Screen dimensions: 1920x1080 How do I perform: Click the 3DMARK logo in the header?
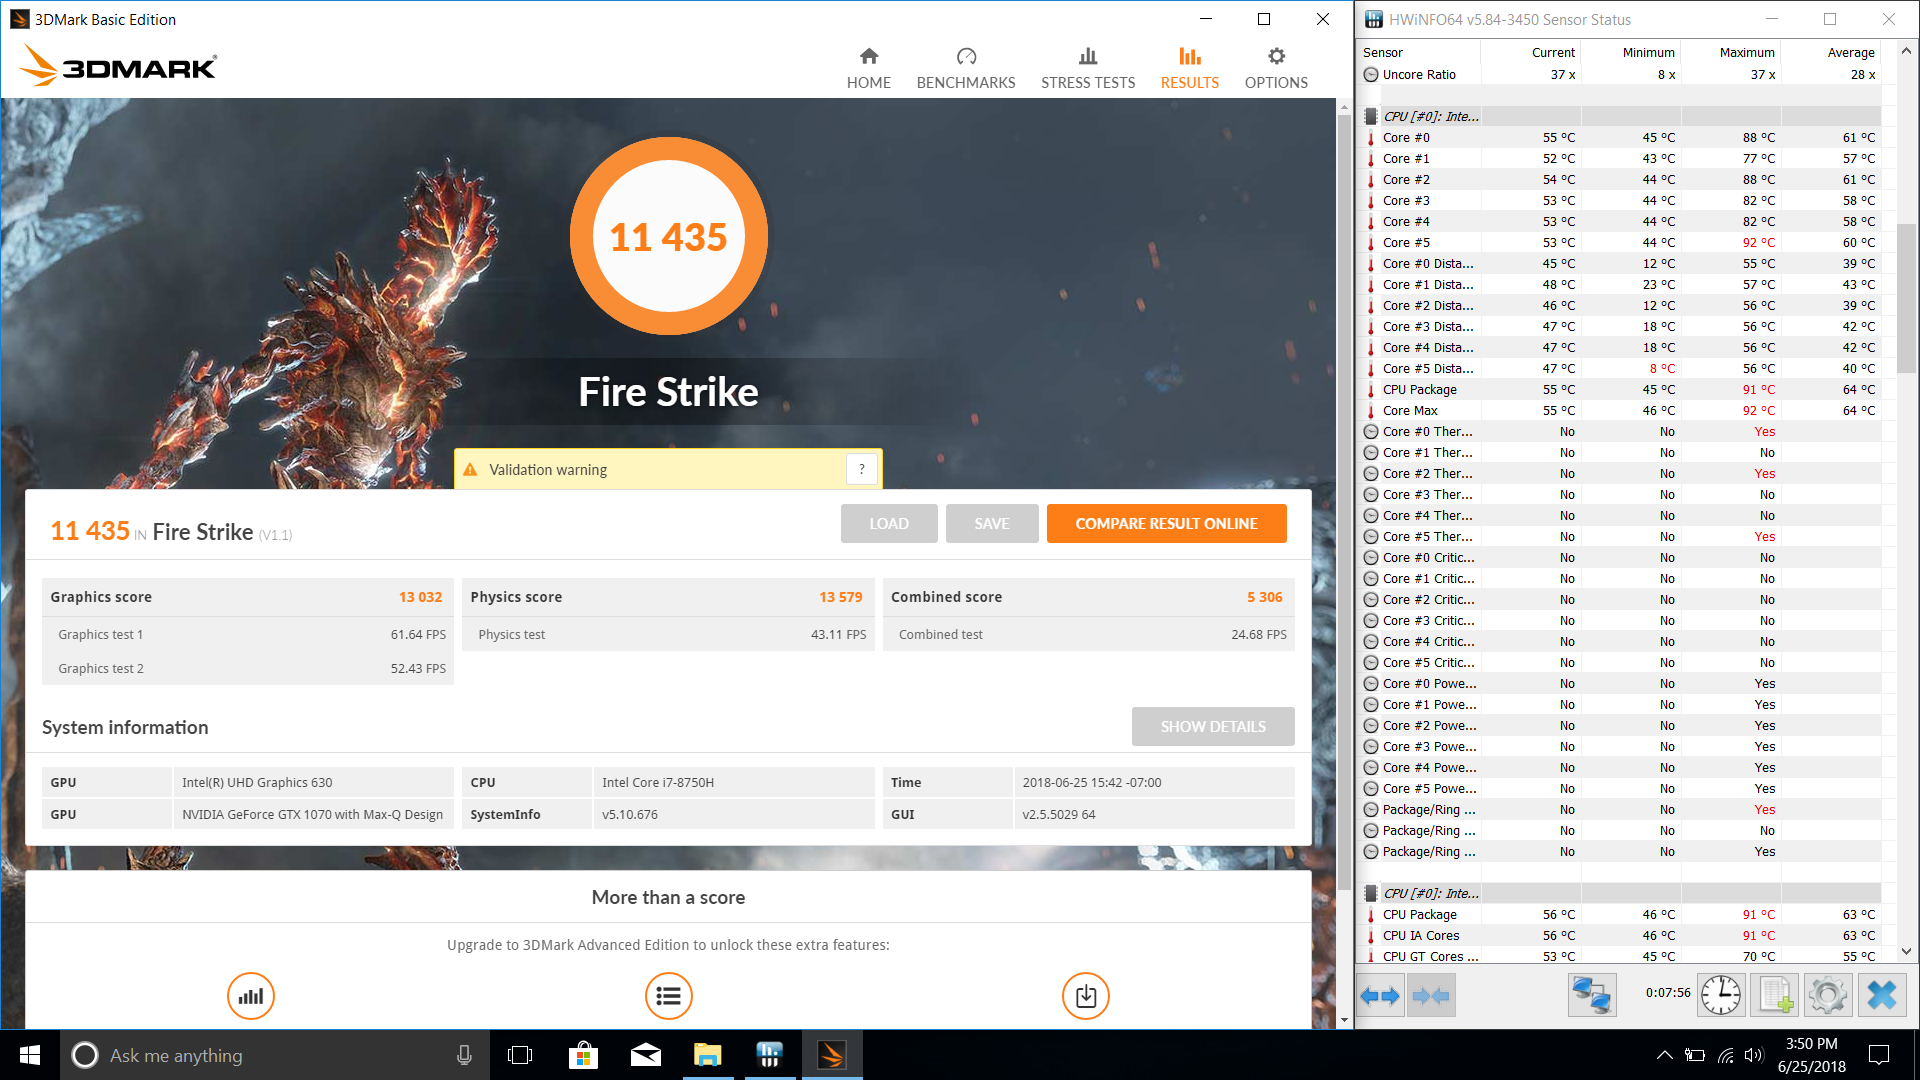(118, 66)
